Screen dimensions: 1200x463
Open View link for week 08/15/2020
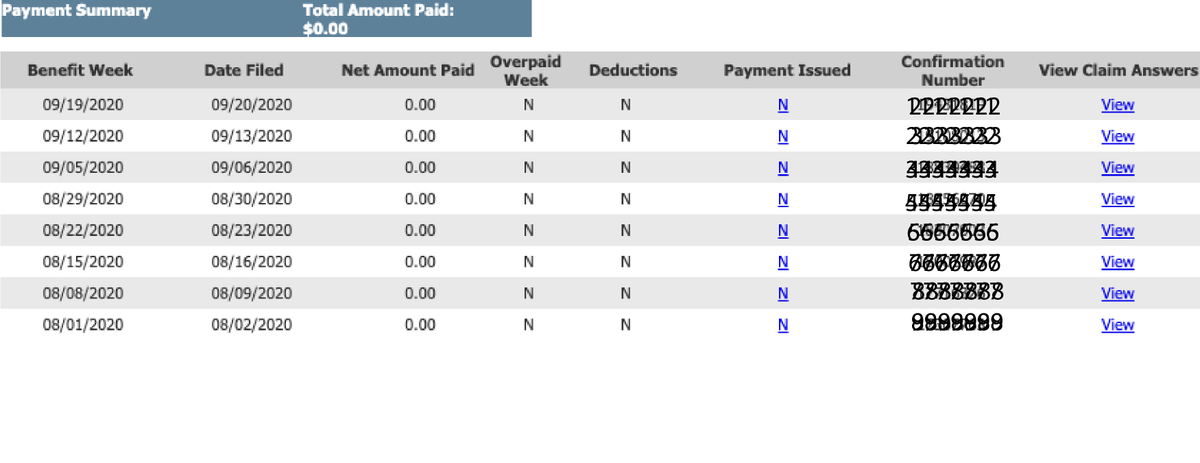coord(1117,262)
